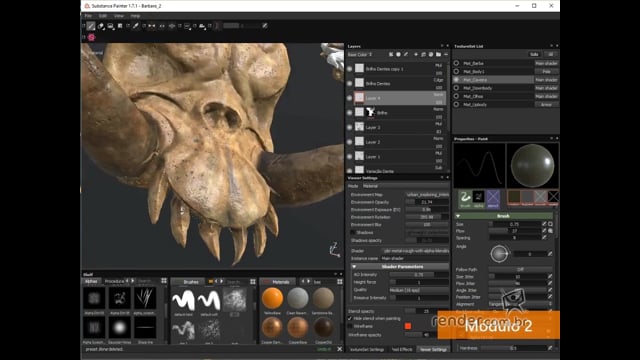The image size is (640, 360).
Task: Close the status bar message with X
Action: tap(340, 349)
